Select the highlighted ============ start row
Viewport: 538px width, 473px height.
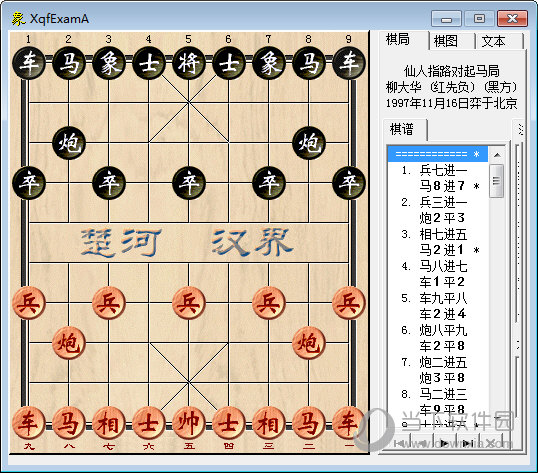click(437, 154)
